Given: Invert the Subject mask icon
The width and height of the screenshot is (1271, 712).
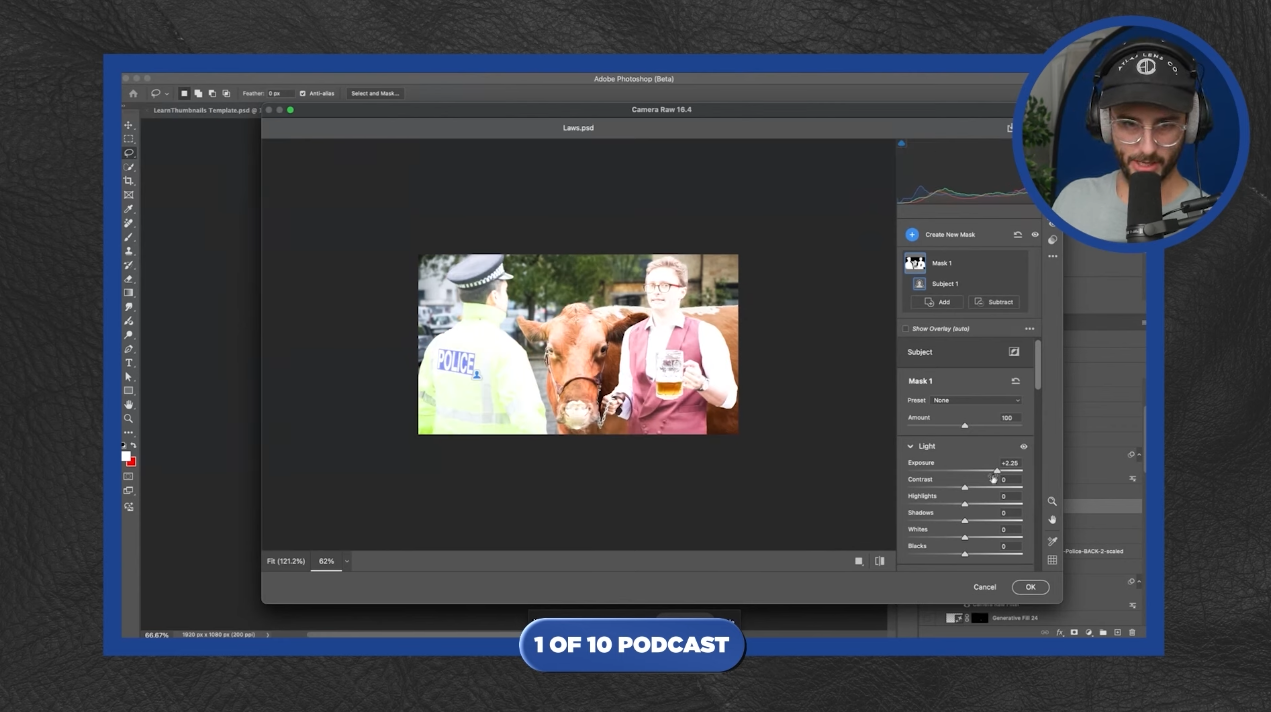Looking at the screenshot, I should coord(1014,352).
